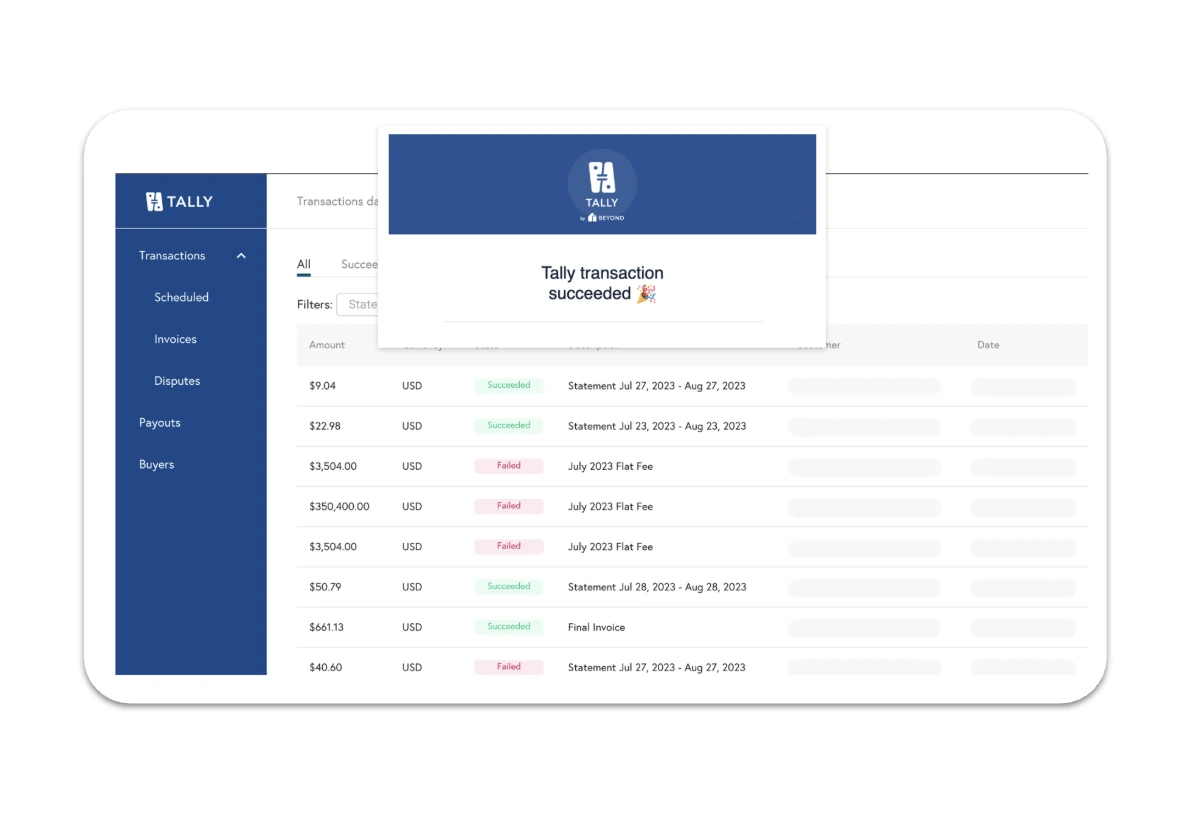Screen dimensions: 1192x814
Task: Expand the Payouts sidebar section
Action: [x=159, y=422]
